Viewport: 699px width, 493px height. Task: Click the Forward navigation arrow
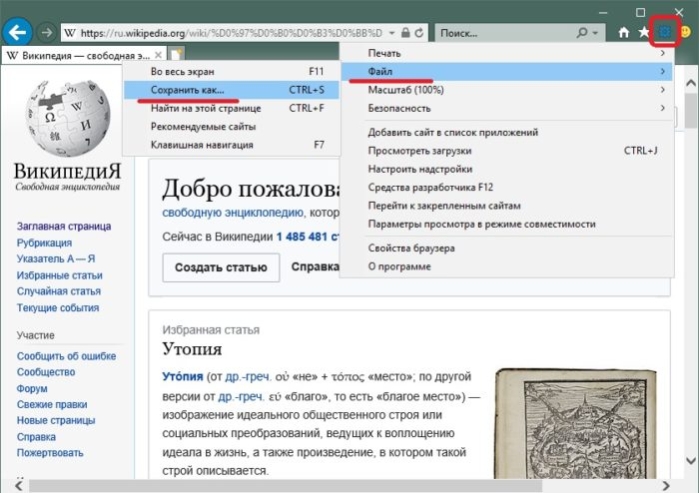click(46, 33)
